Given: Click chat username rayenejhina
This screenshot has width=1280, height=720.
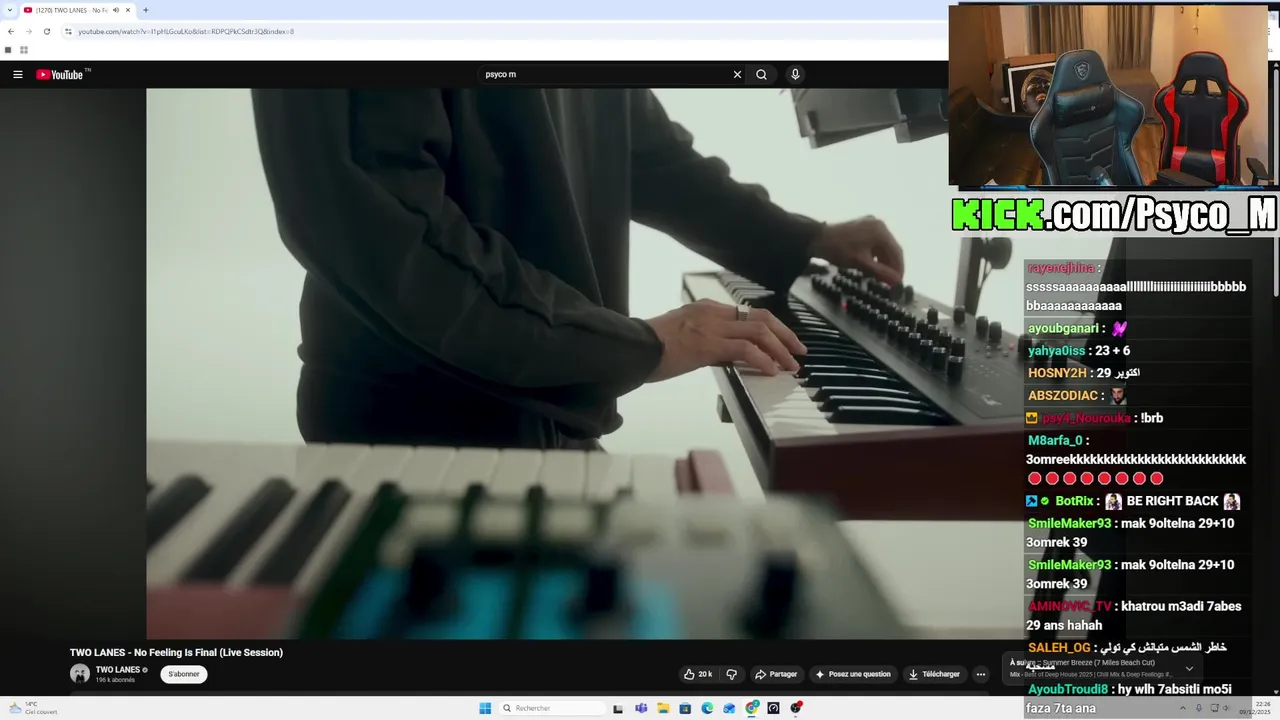Looking at the screenshot, I should point(1060,268).
